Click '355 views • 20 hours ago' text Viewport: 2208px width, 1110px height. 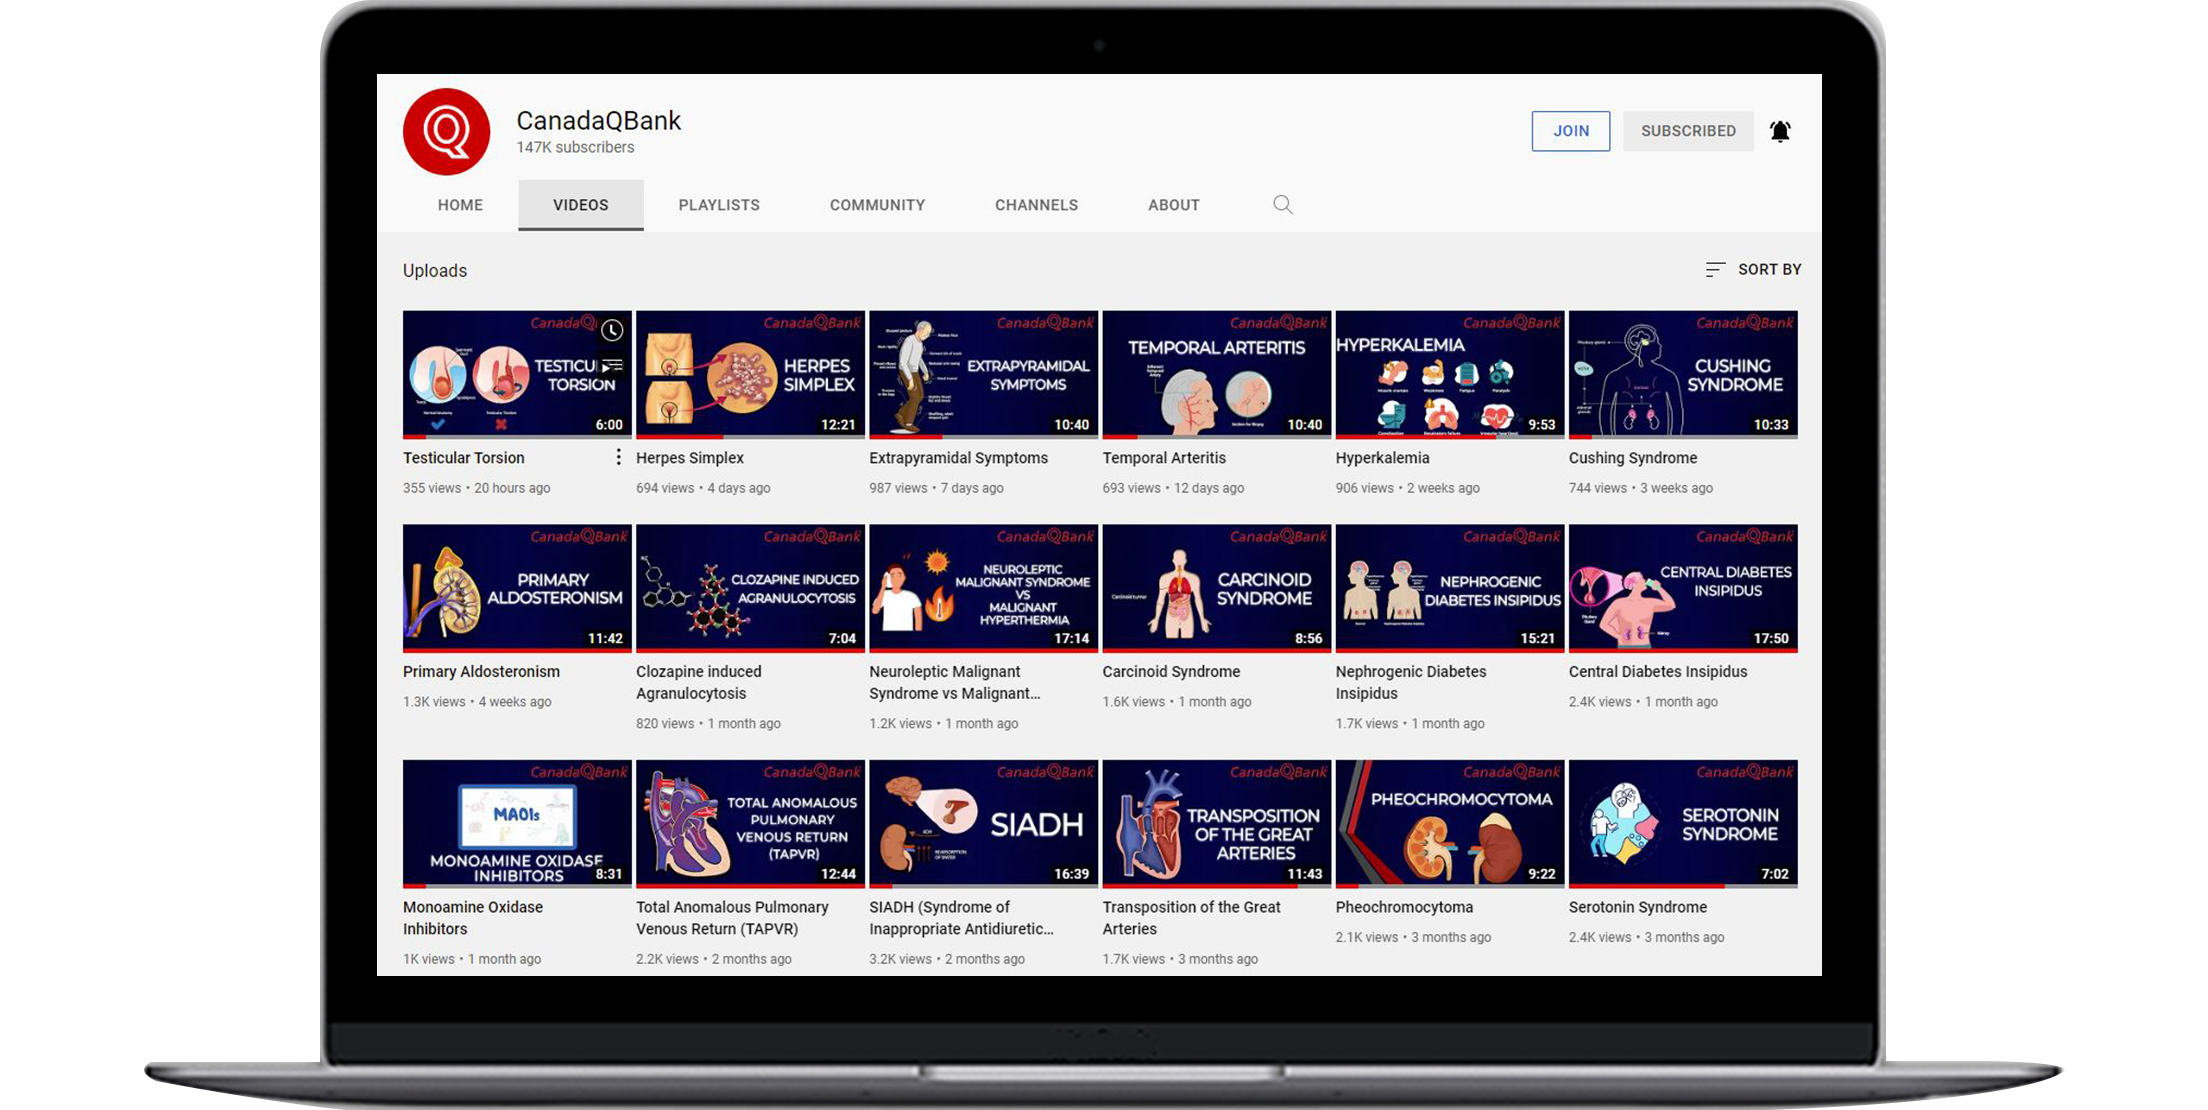(x=477, y=488)
